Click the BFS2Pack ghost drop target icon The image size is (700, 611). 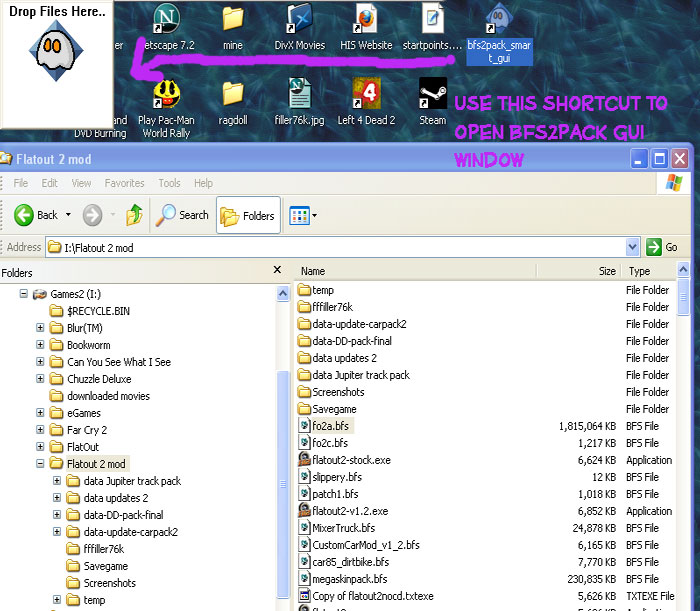[x=56, y=50]
